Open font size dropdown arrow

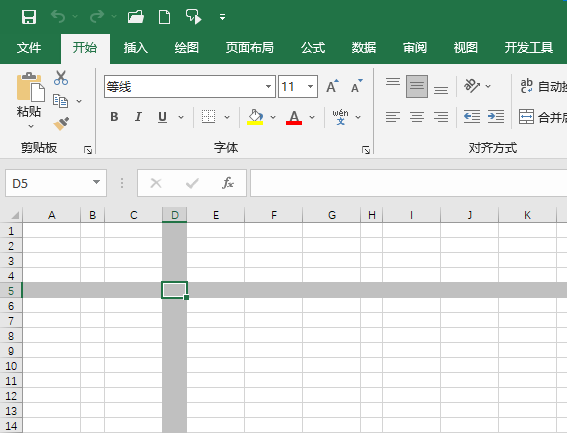tap(310, 86)
